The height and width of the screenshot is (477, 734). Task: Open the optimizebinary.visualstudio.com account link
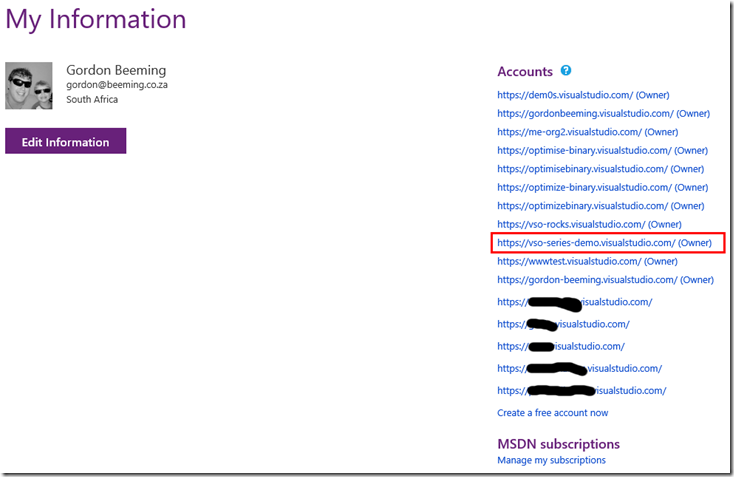tap(601, 206)
